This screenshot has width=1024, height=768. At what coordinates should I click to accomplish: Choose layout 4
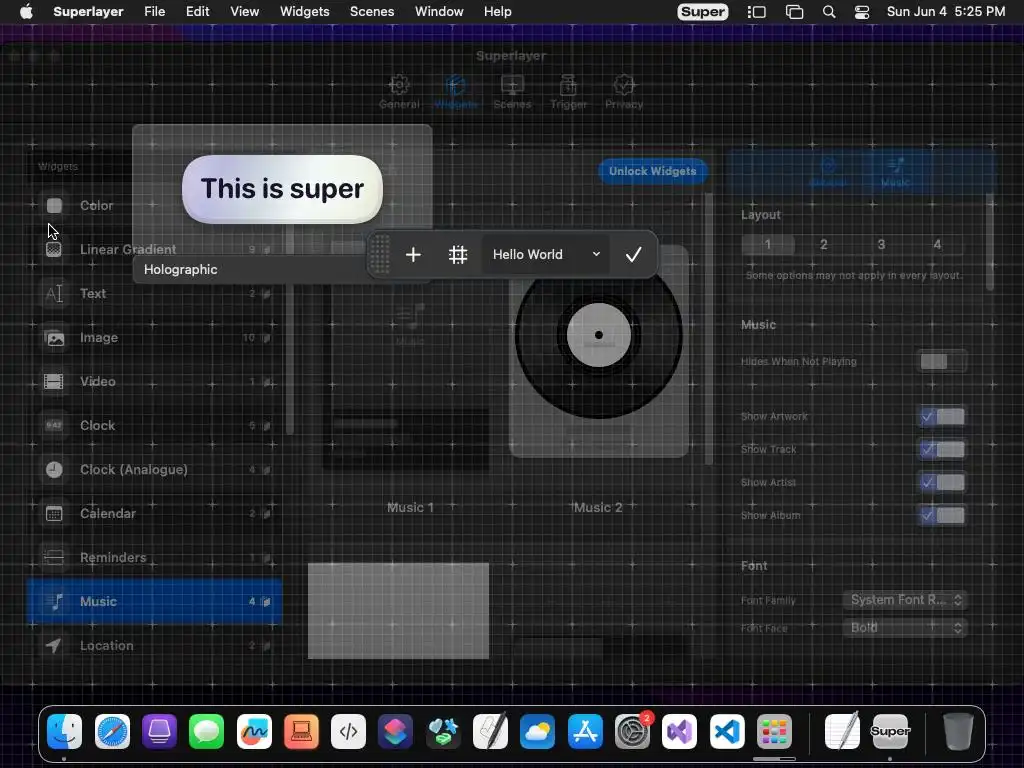pyautogui.click(x=937, y=245)
